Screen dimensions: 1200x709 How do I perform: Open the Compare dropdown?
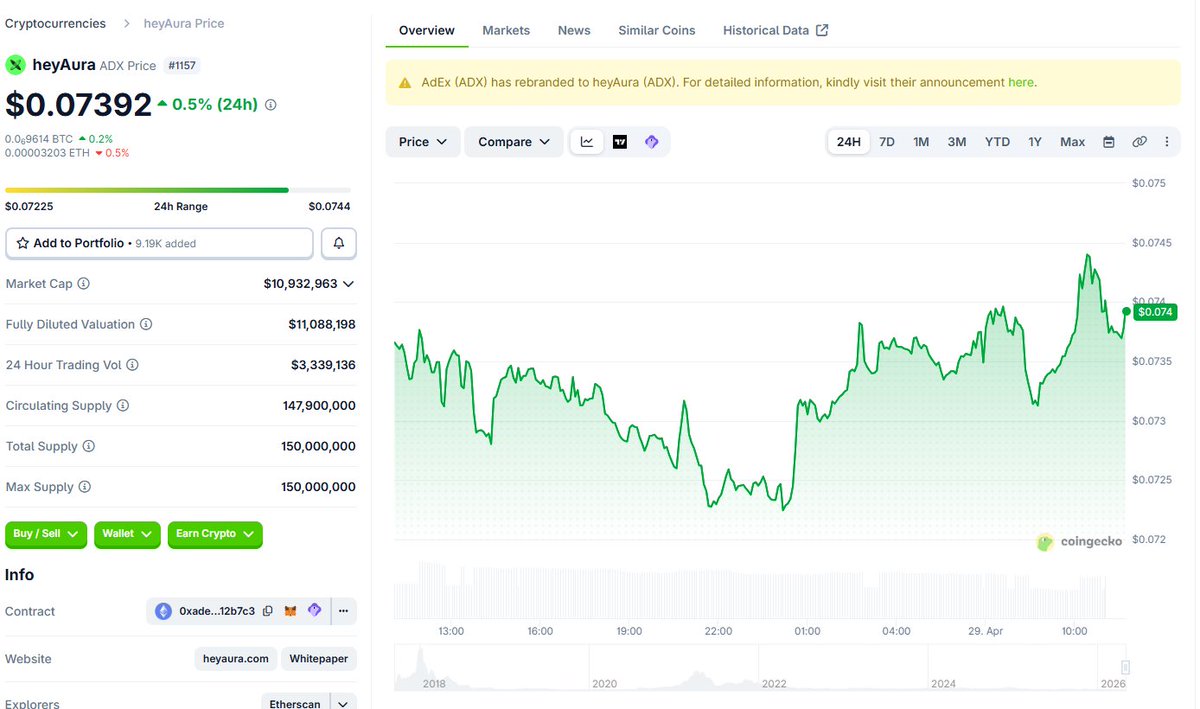click(514, 142)
